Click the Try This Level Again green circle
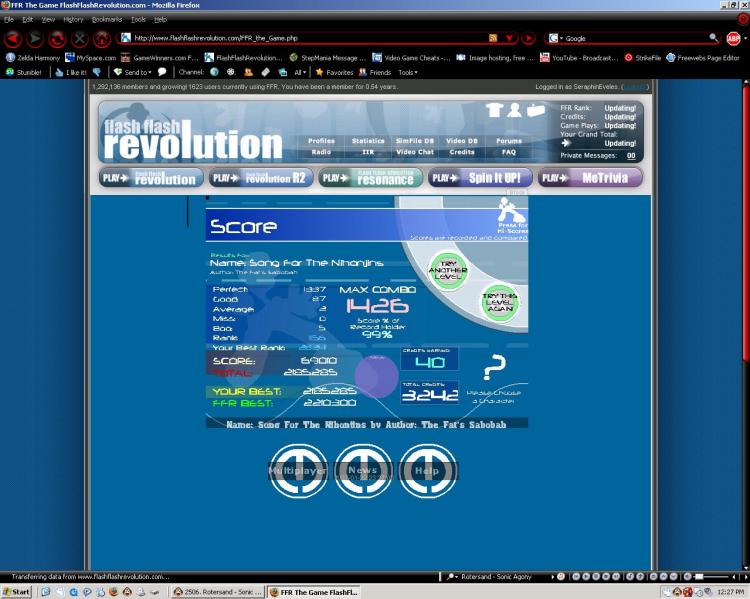 [x=499, y=302]
